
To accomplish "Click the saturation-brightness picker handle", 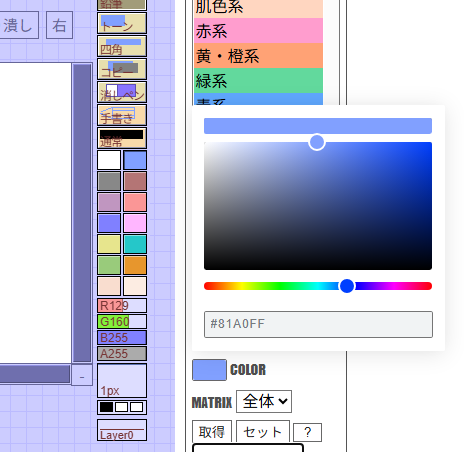I will click(x=317, y=142).
